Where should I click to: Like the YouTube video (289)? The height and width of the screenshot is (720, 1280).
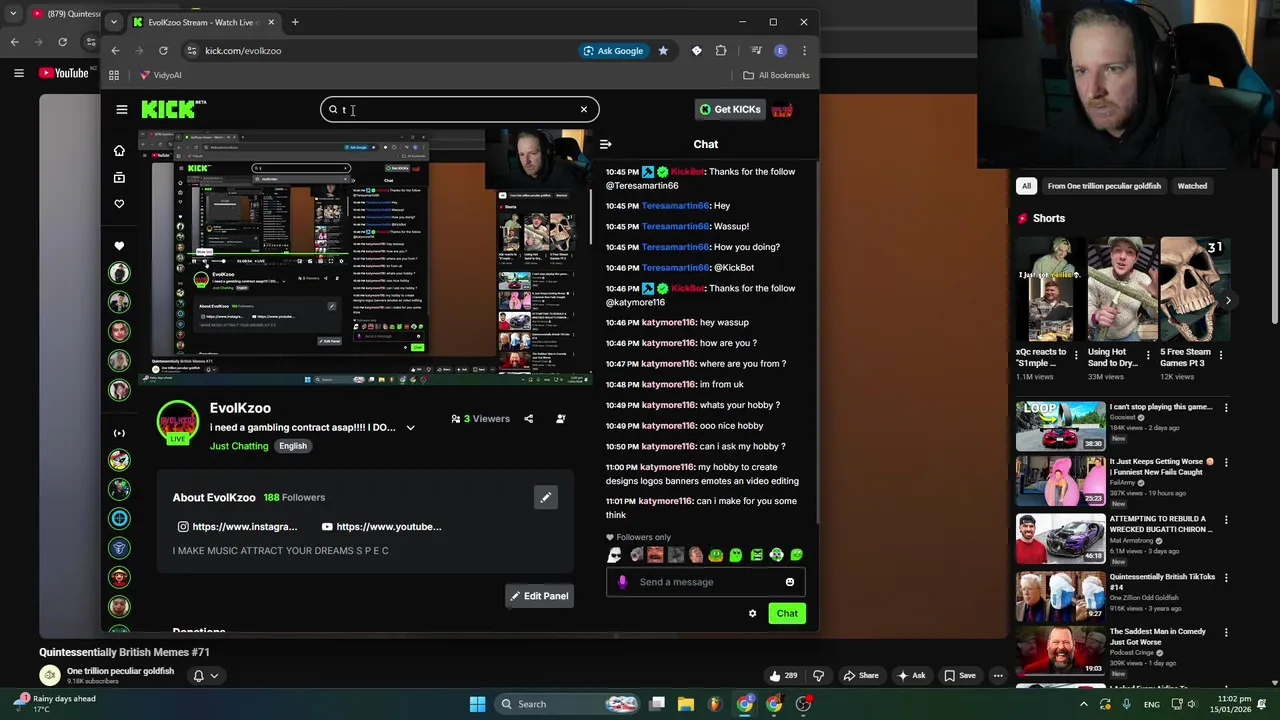[x=783, y=676]
